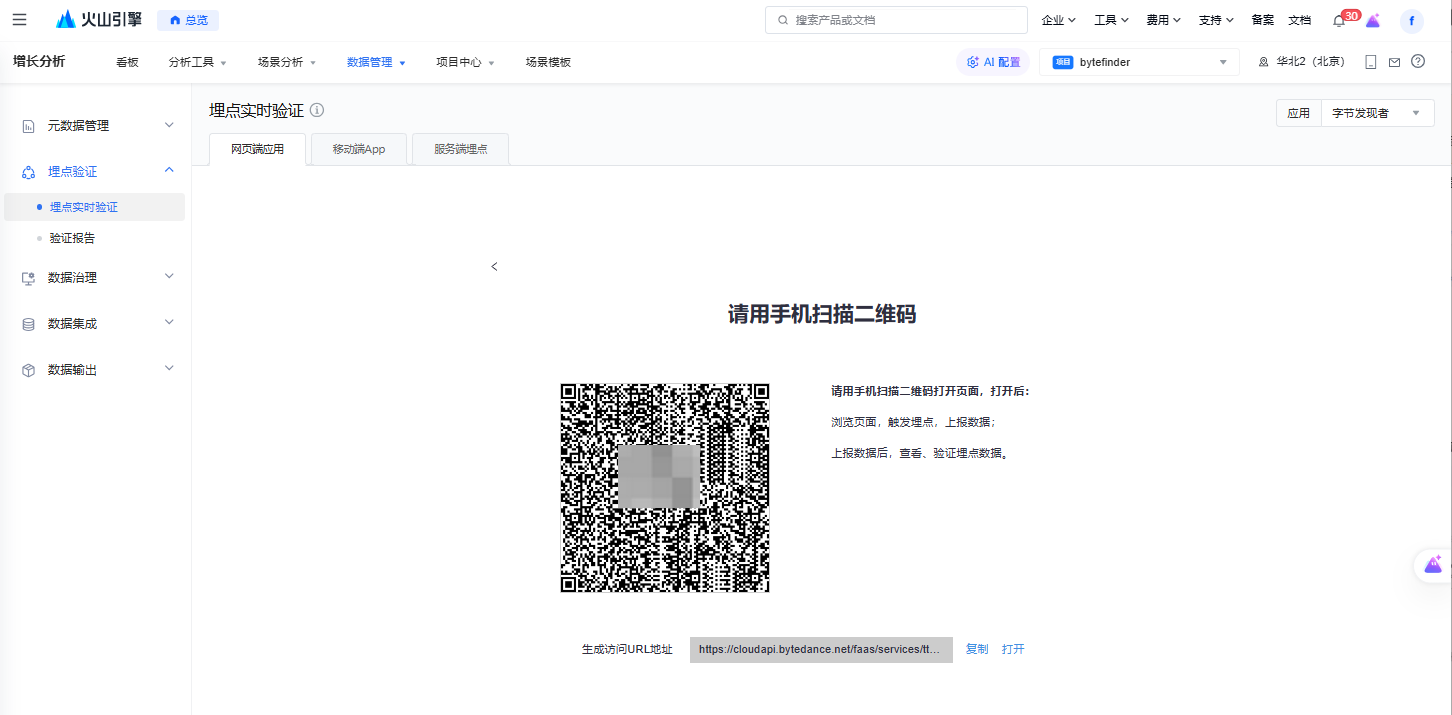Expand the 元数据管理 sidebar section
Screen dimensions: 1452x715
point(96,125)
